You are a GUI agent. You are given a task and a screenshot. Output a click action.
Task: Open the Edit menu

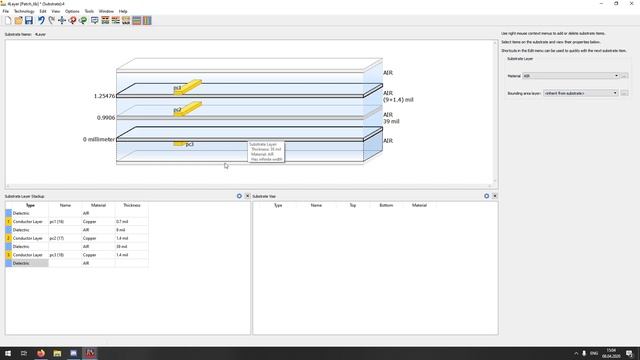43,11
